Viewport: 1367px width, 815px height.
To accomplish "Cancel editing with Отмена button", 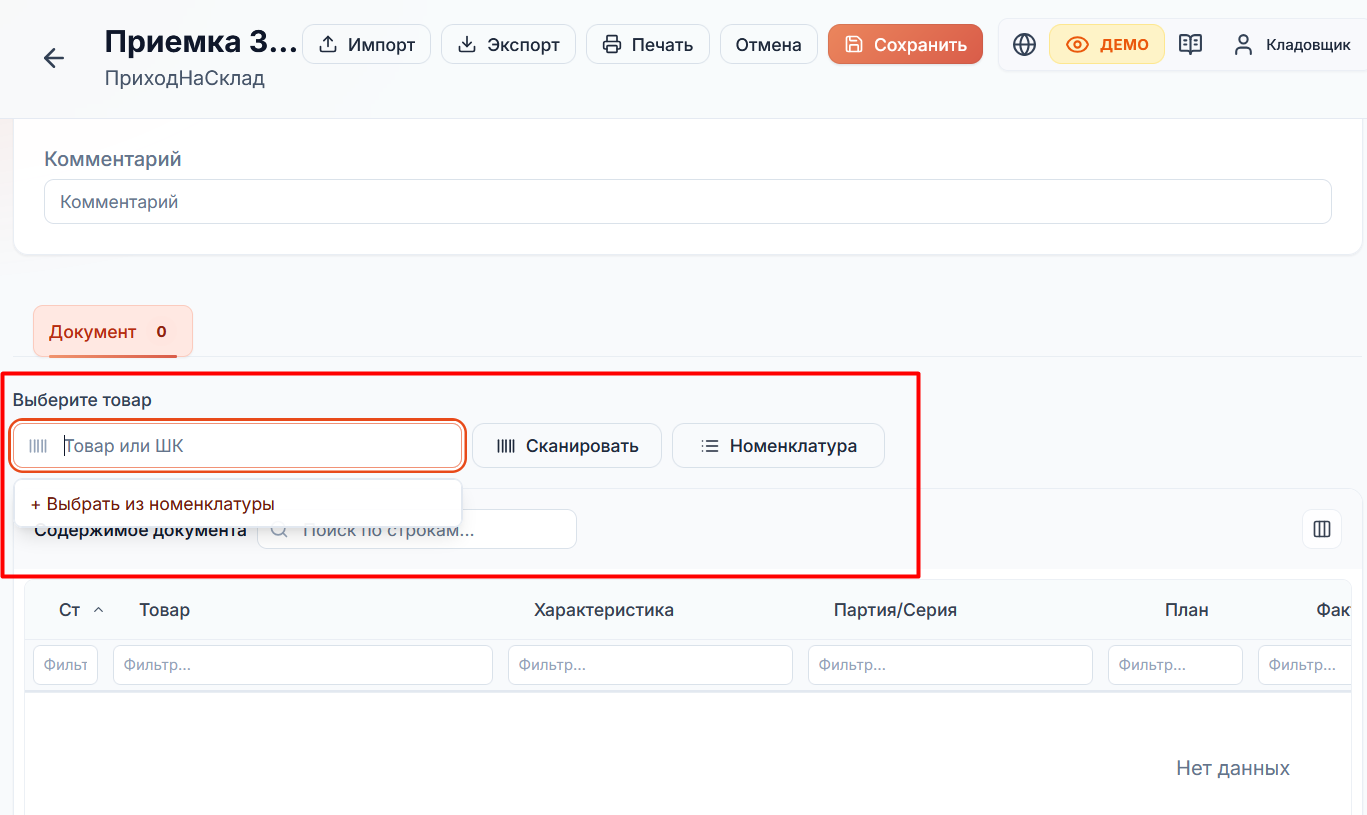I will 769,44.
